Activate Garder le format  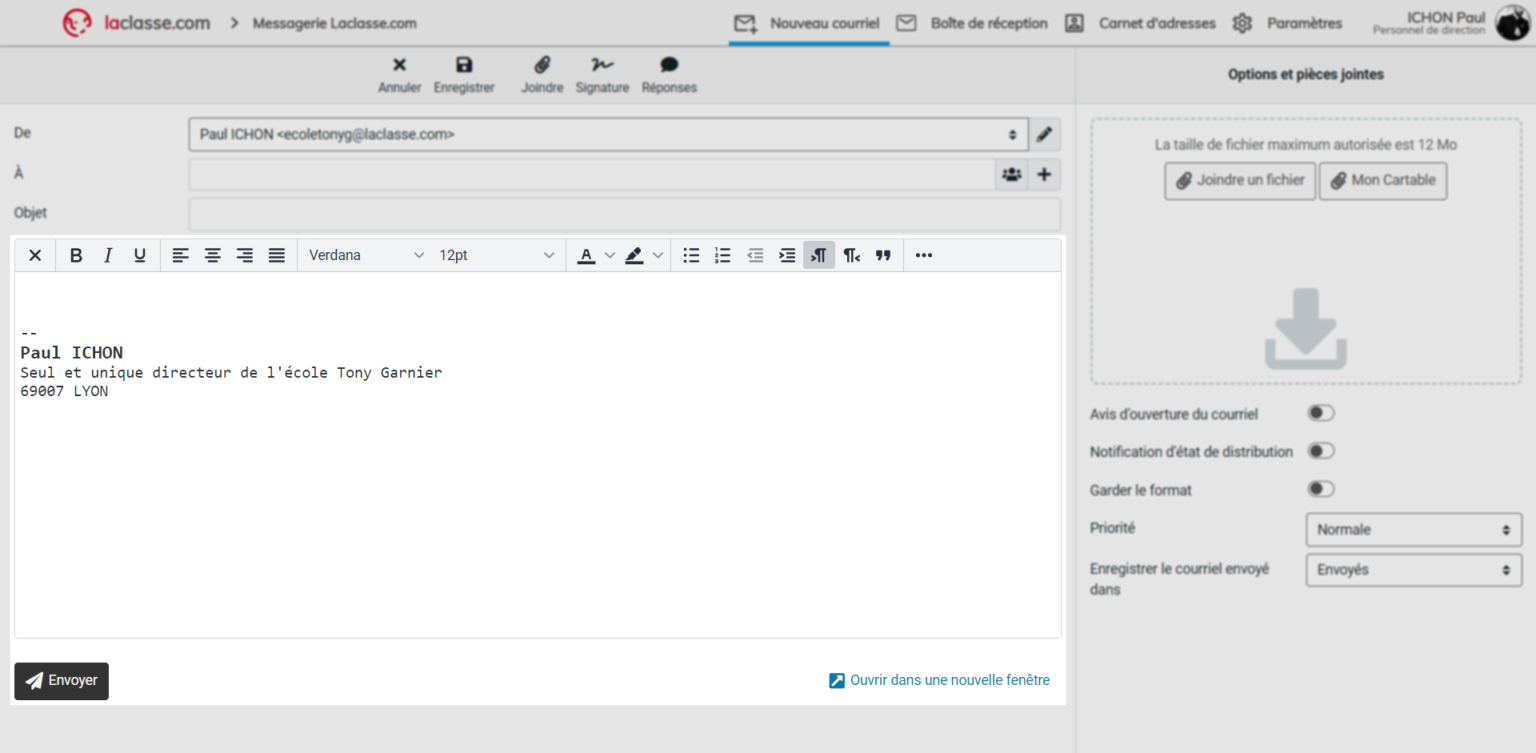tap(1320, 488)
